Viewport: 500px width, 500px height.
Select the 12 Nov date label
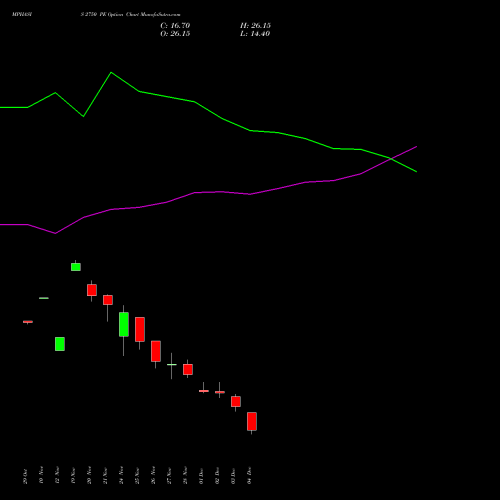(57, 475)
